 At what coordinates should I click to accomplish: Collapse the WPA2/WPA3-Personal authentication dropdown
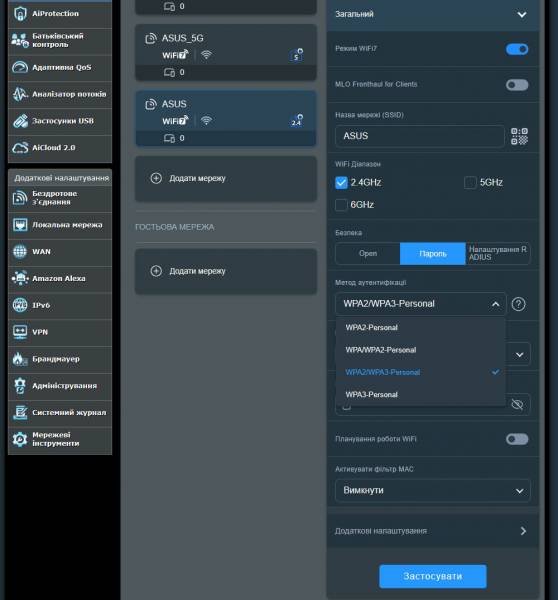coord(421,304)
